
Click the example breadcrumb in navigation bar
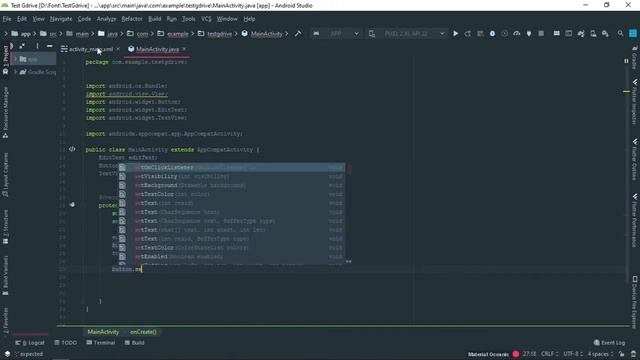pos(173,33)
